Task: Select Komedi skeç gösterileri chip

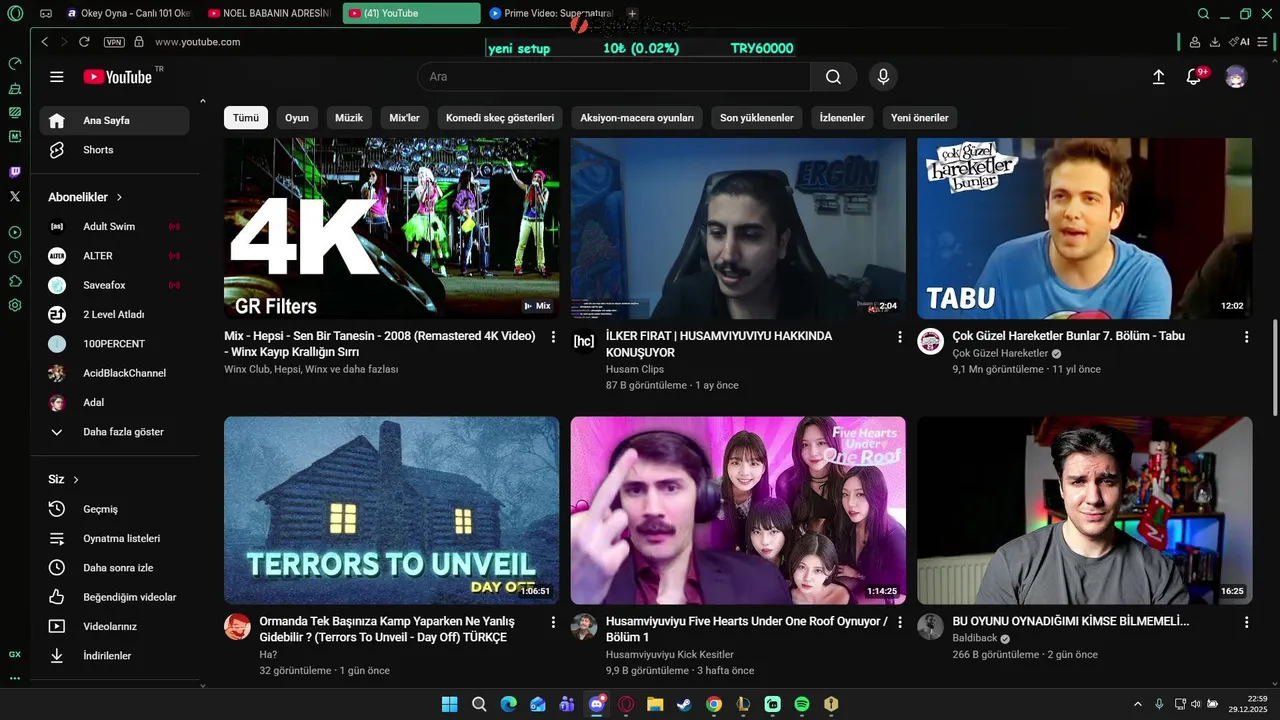Action: click(x=500, y=118)
